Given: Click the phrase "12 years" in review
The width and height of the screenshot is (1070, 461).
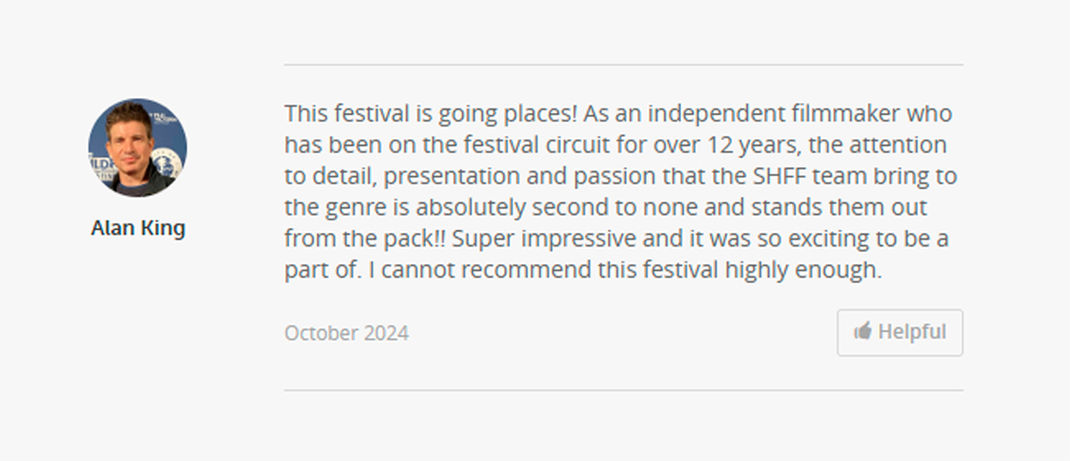Looking at the screenshot, I should 731,145.
